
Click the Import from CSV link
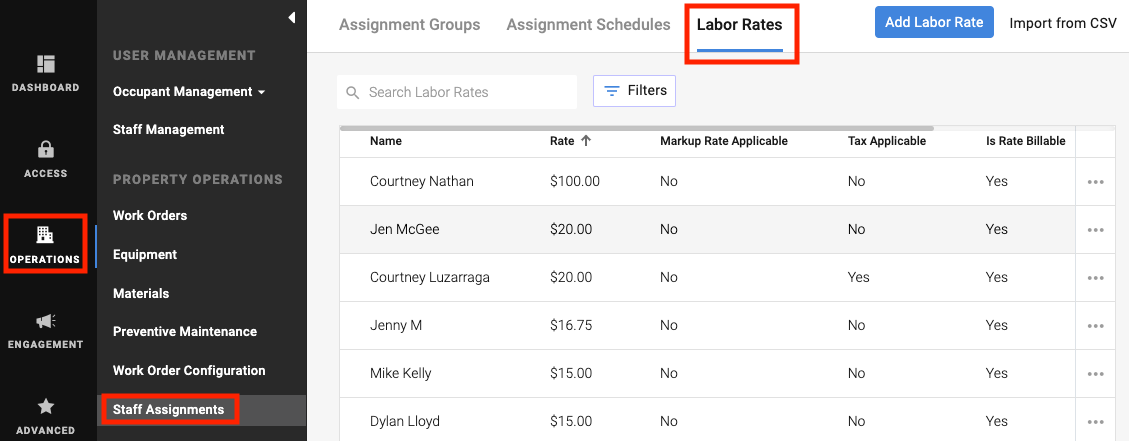tap(1062, 22)
